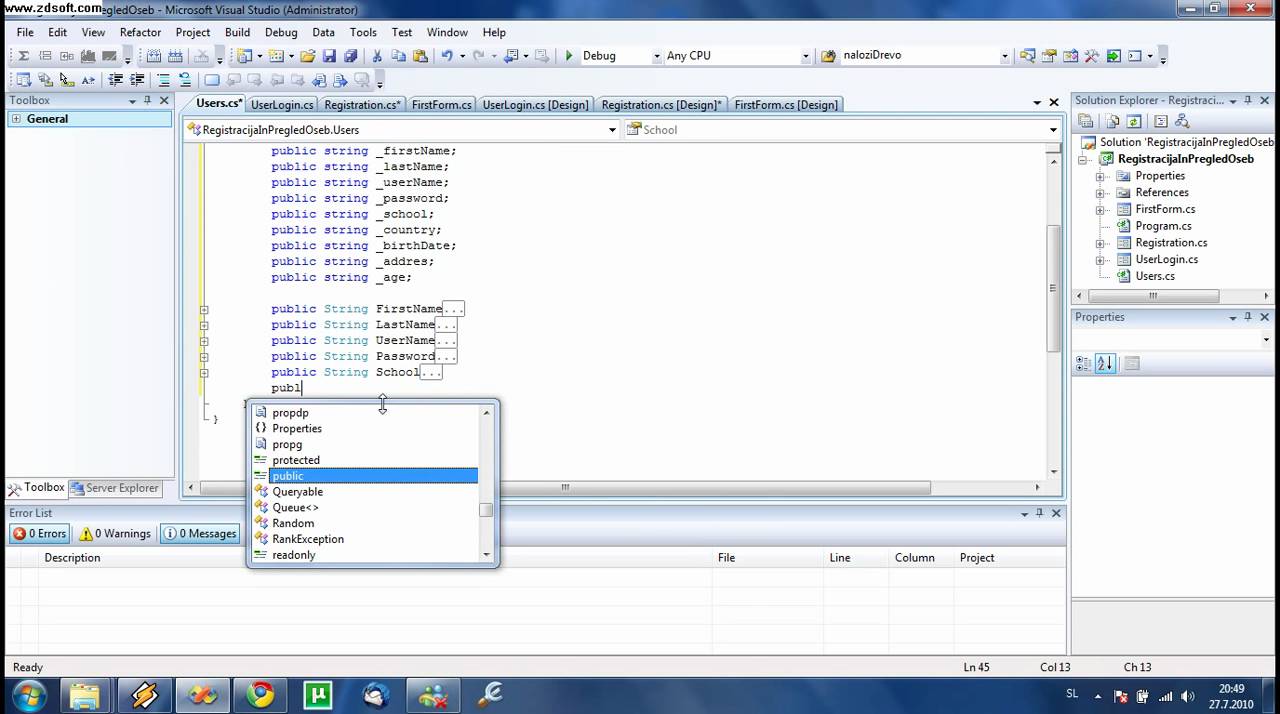This screenshot has width=1280, height=714.
Task: Expand FirstForm.cs node in Solution Explorer
Action: click(x=1100, y=210)
